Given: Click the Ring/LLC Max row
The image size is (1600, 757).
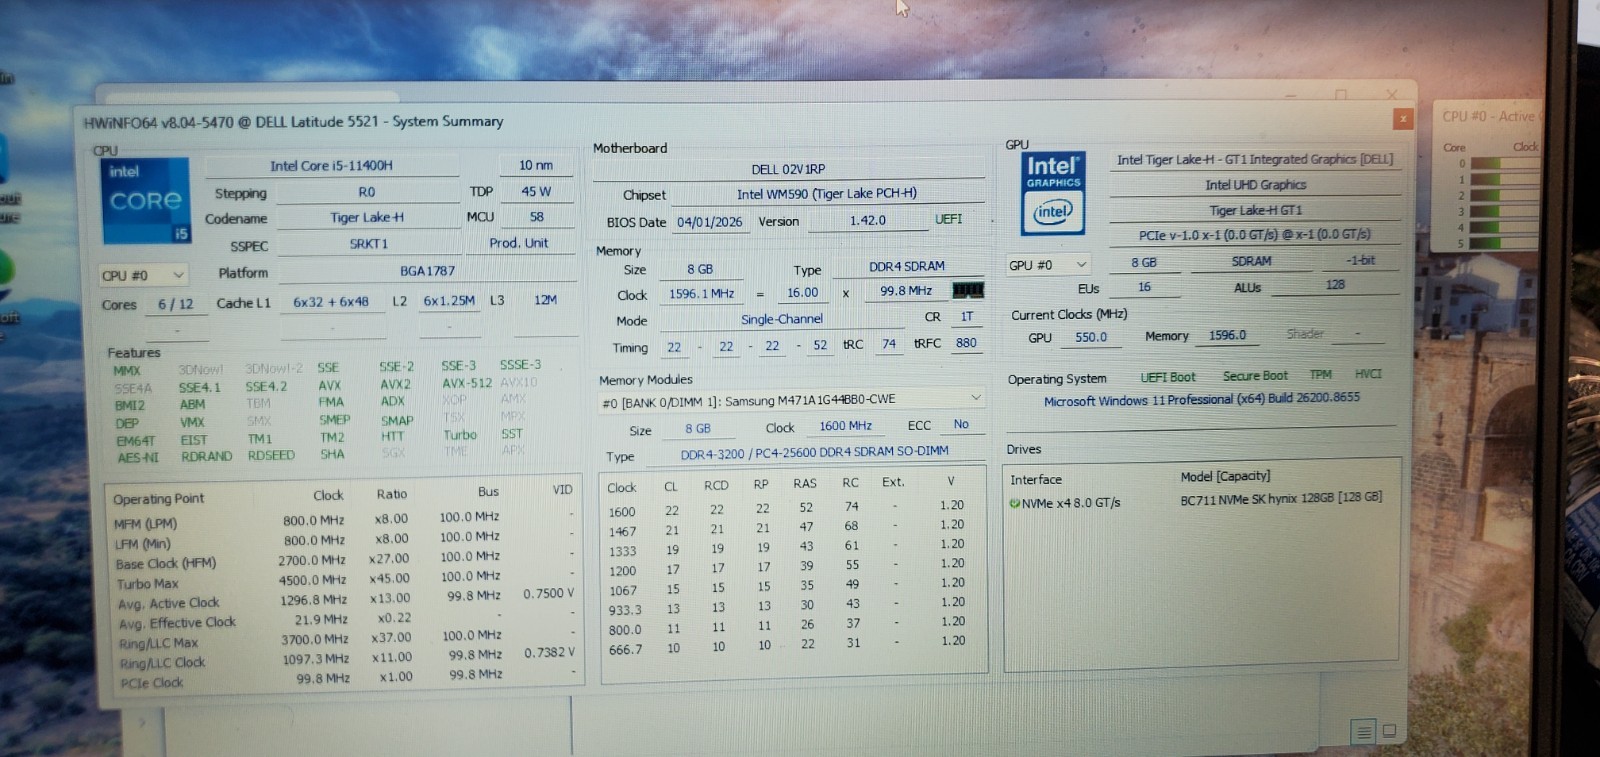Looking at the screenshot, I should 344,640.
